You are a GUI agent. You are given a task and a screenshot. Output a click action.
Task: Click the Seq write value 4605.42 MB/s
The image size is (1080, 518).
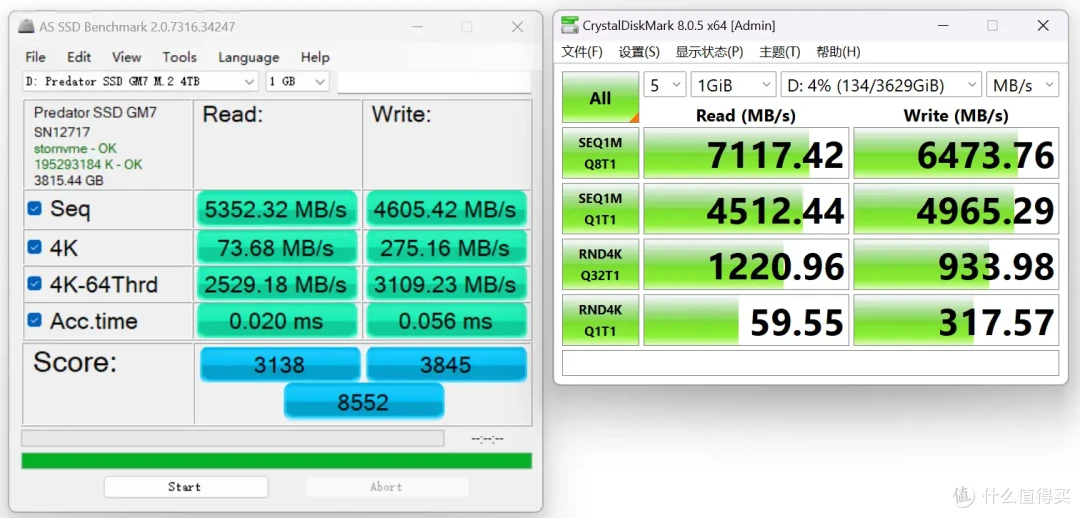(446, 209)
